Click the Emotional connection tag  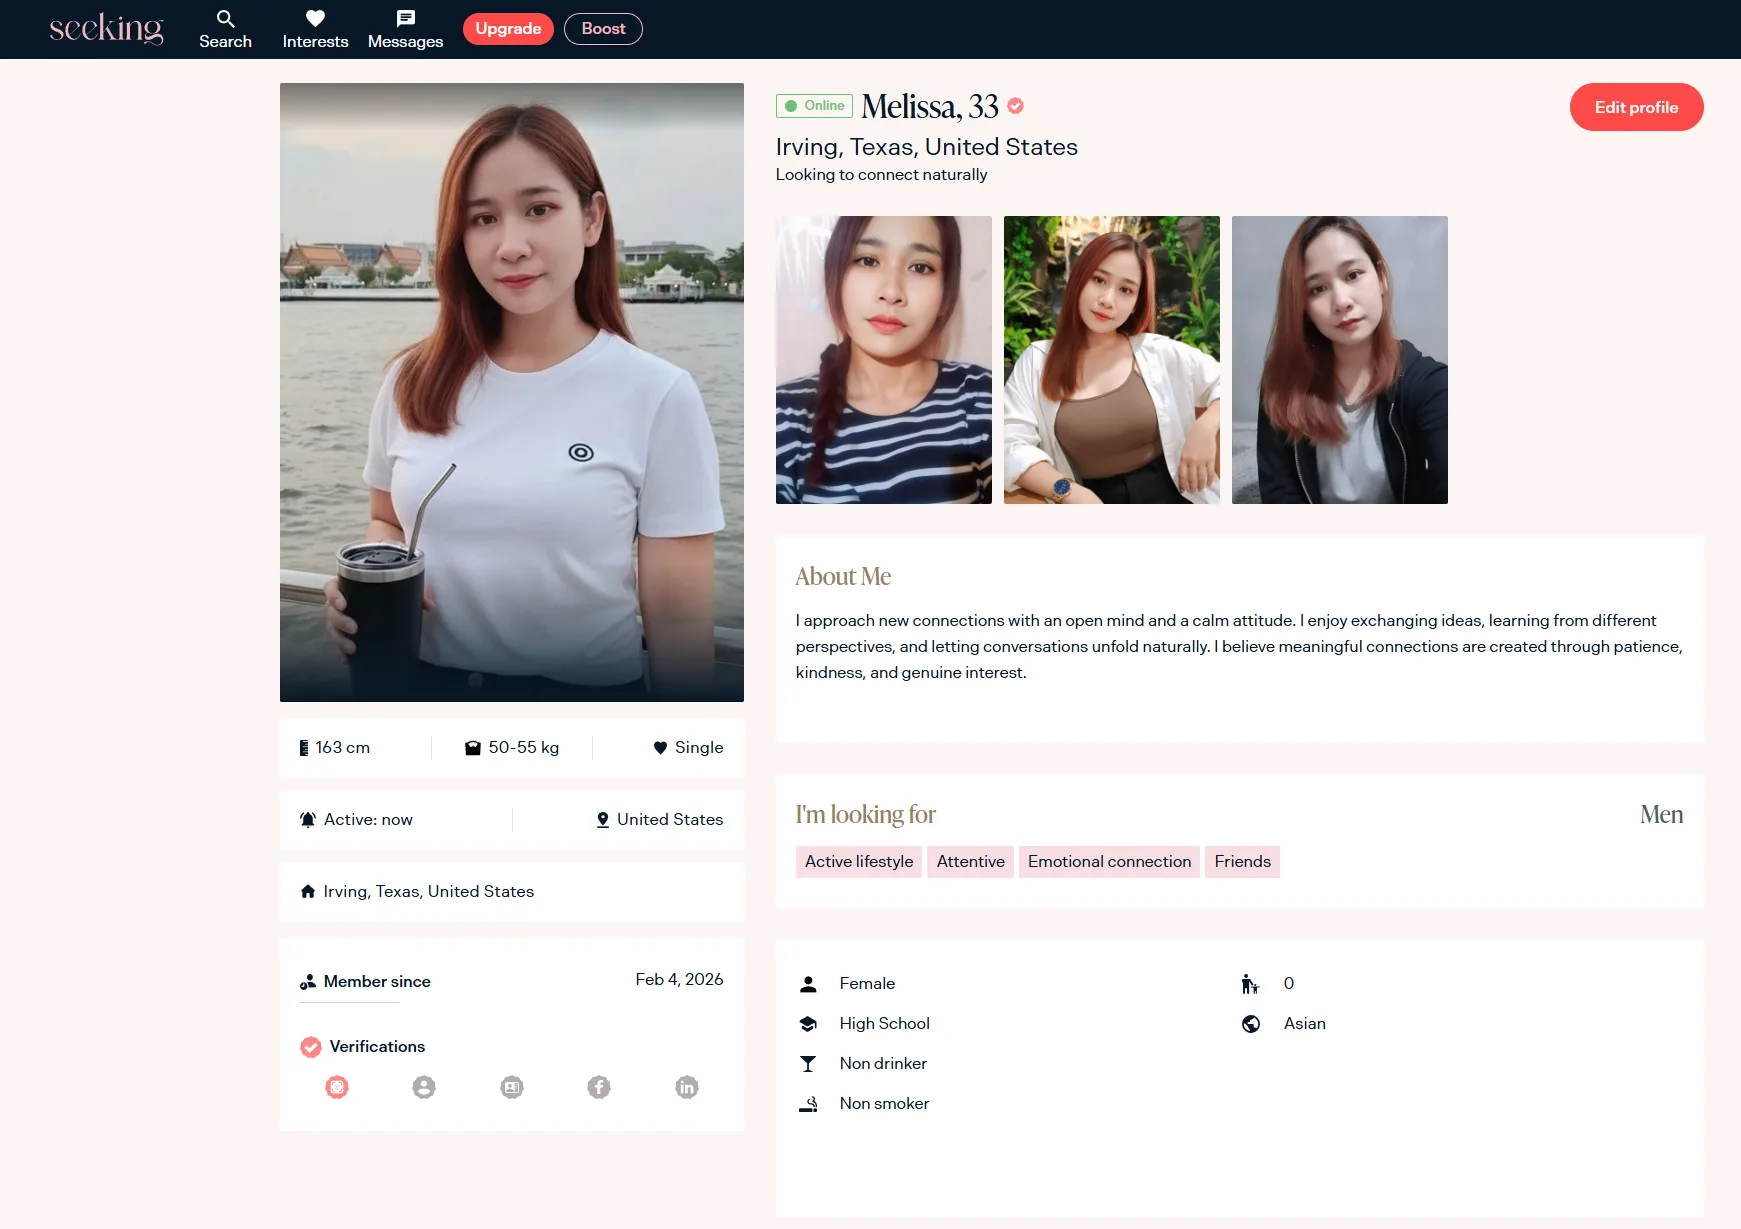pyautogui.click(x=1109, y=862)
